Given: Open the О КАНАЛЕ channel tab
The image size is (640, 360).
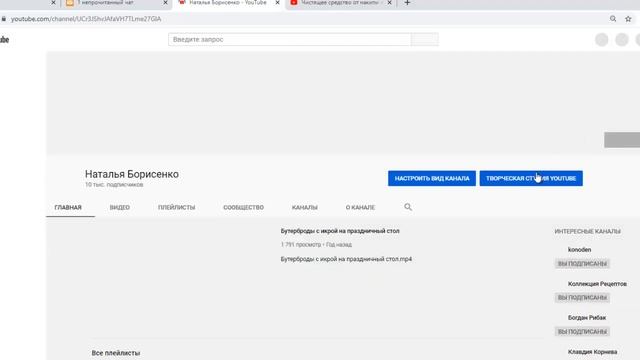Looking at the screenshot, I should click(x=360, y=207).
